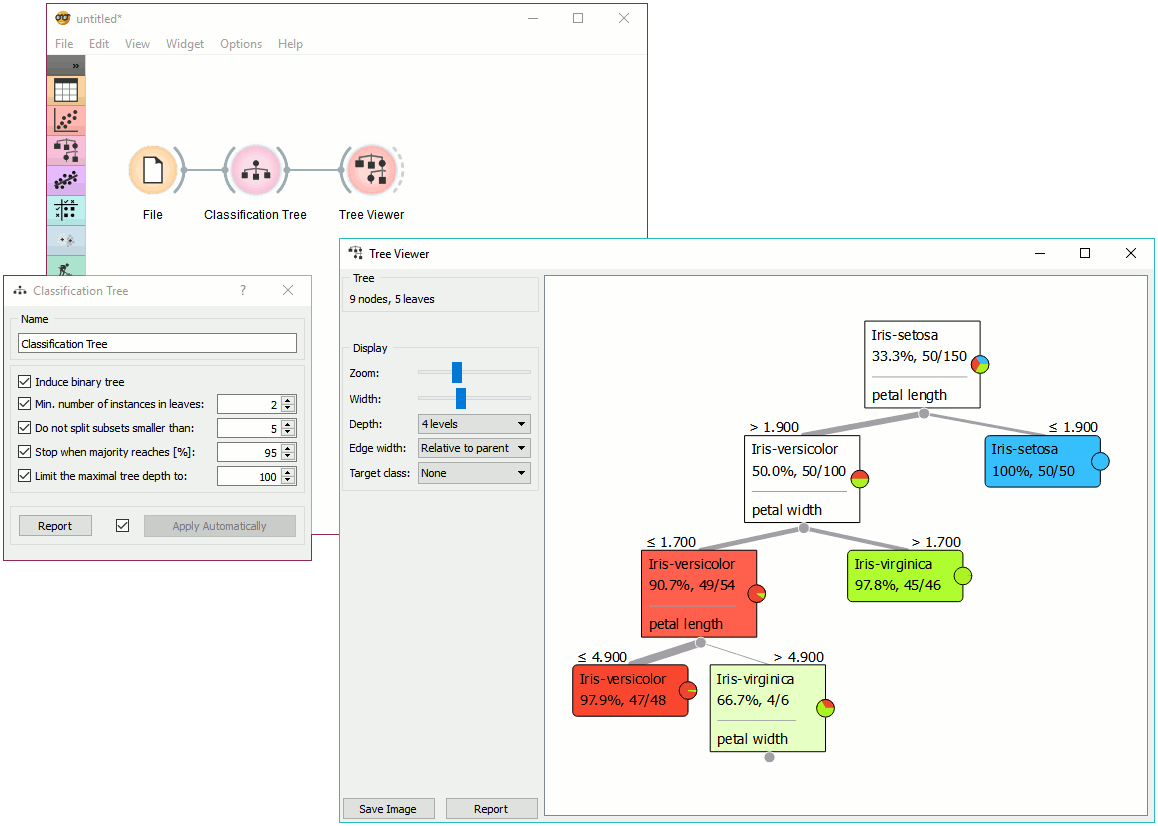Image resolution: width=1158 pixels, height=826 pixels.
Task: Open the Evaluate category in toolbox
Action: tap(66, 210)
